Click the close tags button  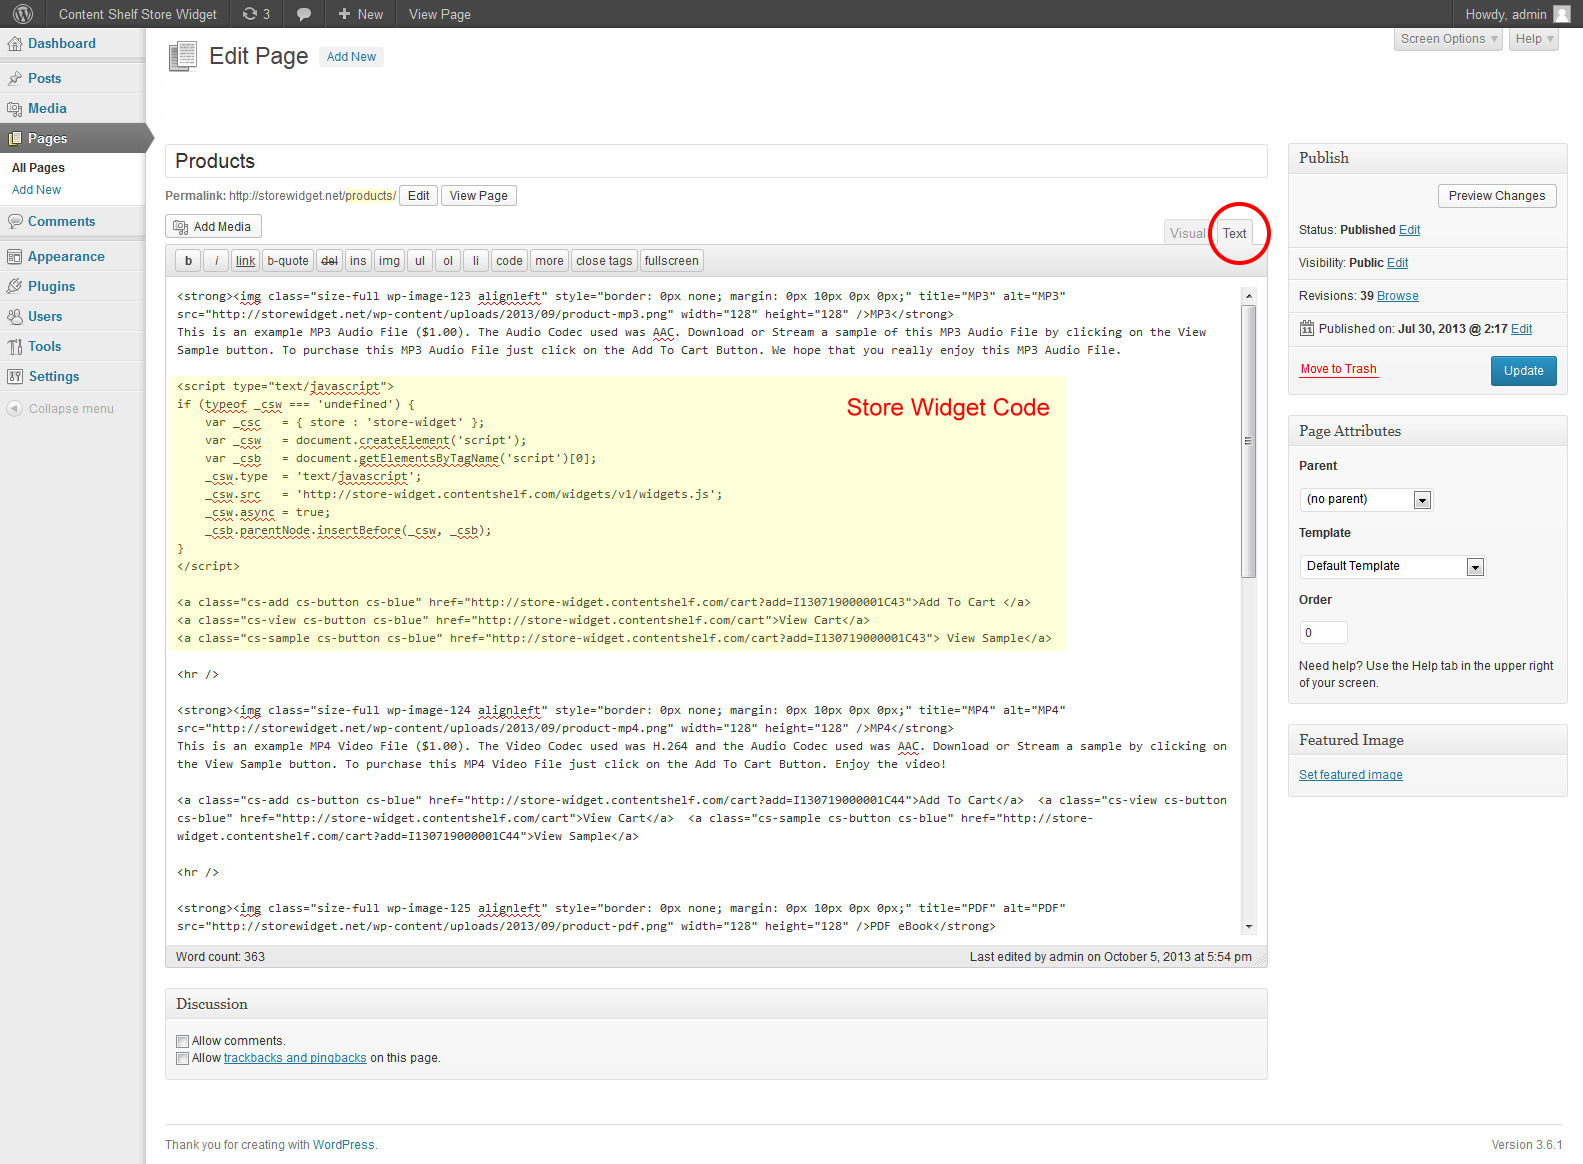pyautogui.click(x=604, y=261)
